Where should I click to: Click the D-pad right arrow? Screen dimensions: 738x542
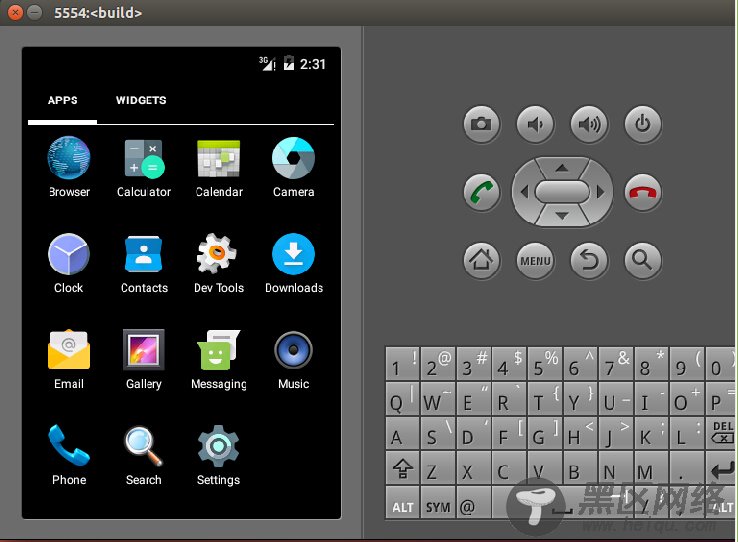[x=600, y=192]
